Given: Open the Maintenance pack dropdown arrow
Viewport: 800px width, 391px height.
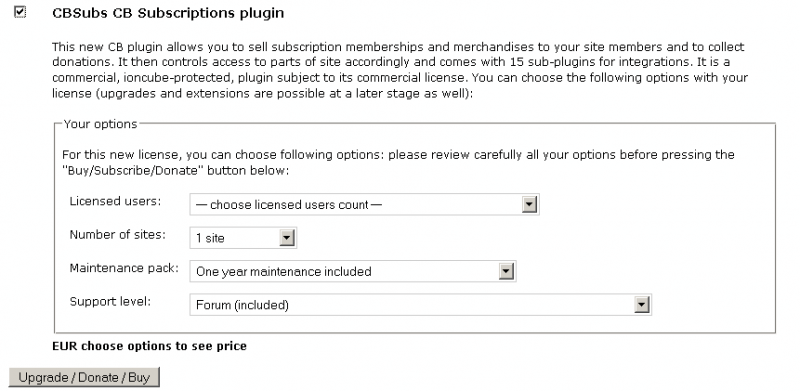Looking at the screenshot, I should coord(506,272).
